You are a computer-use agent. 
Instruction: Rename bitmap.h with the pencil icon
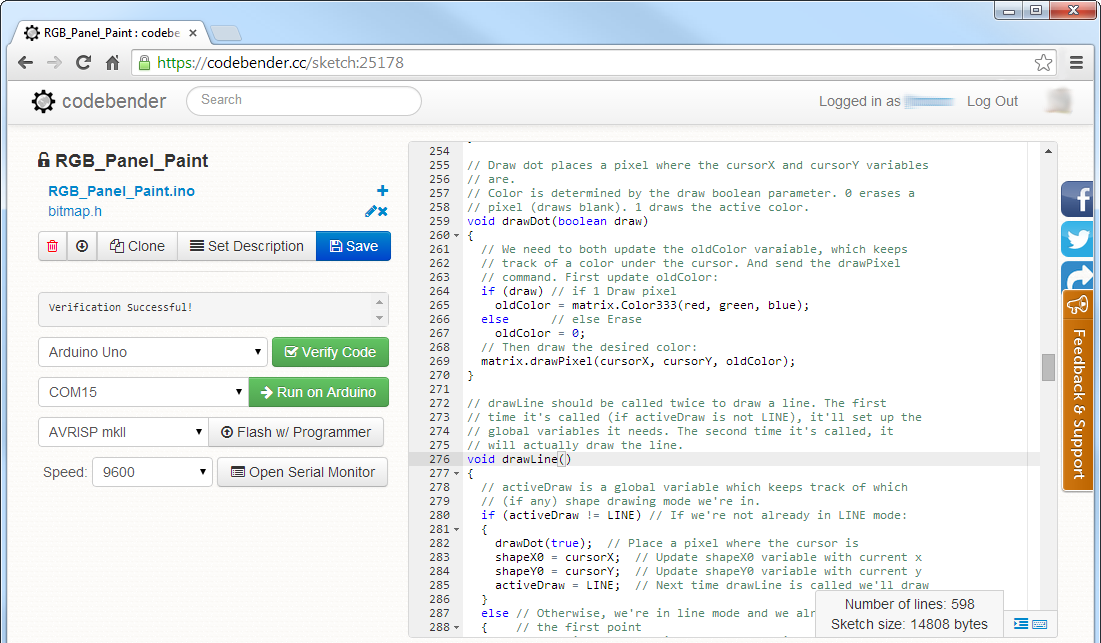[369, 211]
